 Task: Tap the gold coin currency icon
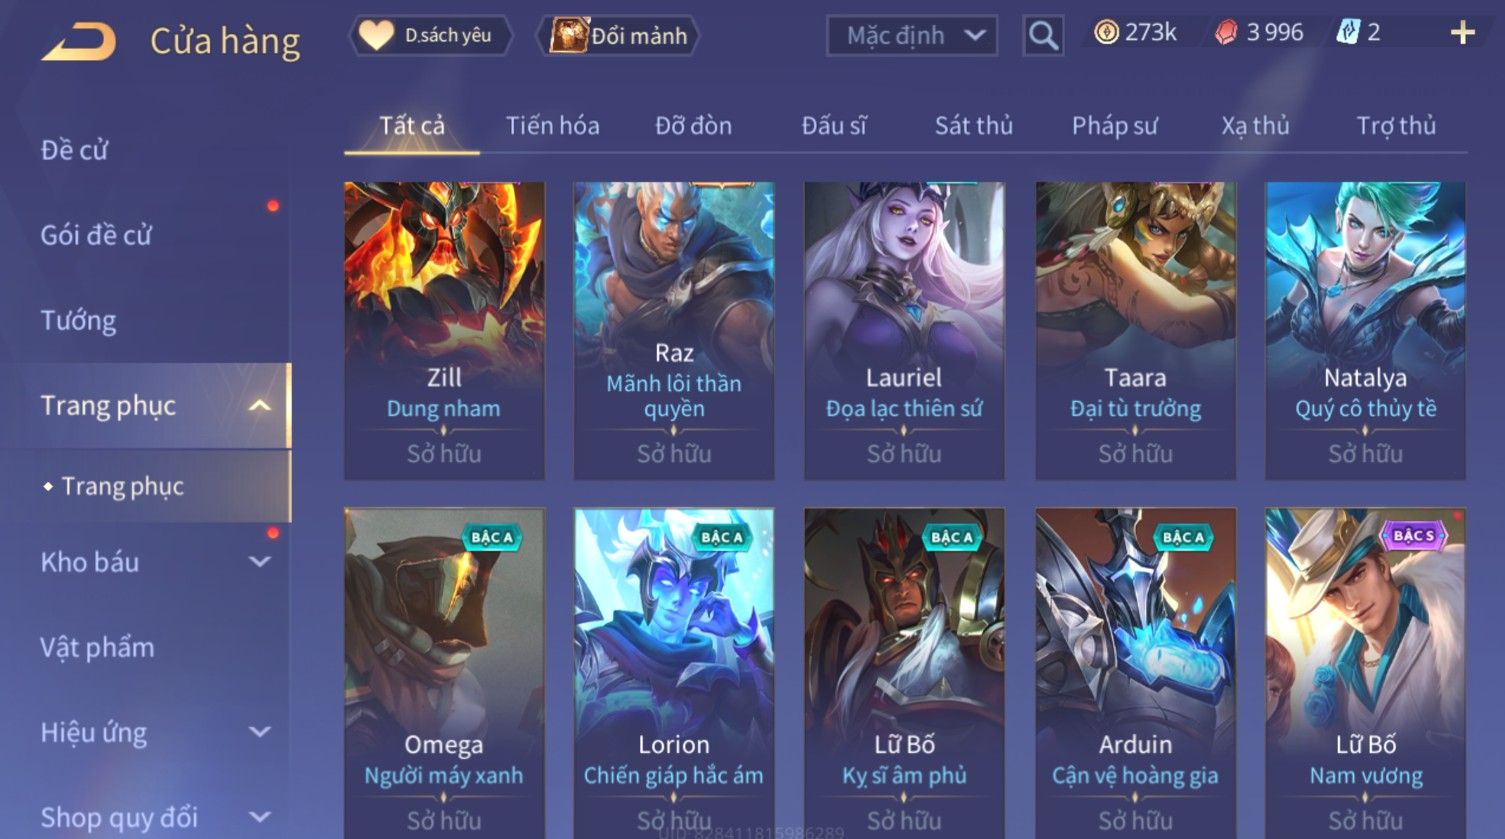pyautogui.click(x=1105, y=33)
